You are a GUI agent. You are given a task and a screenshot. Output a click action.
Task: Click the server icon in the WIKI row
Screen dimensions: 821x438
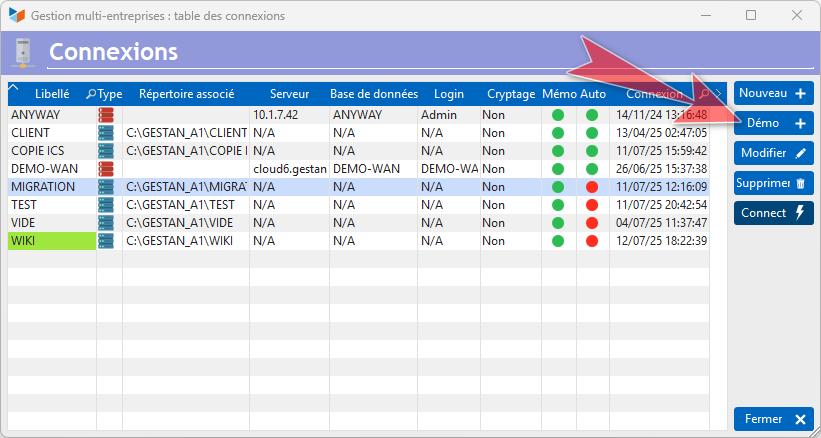106,241
